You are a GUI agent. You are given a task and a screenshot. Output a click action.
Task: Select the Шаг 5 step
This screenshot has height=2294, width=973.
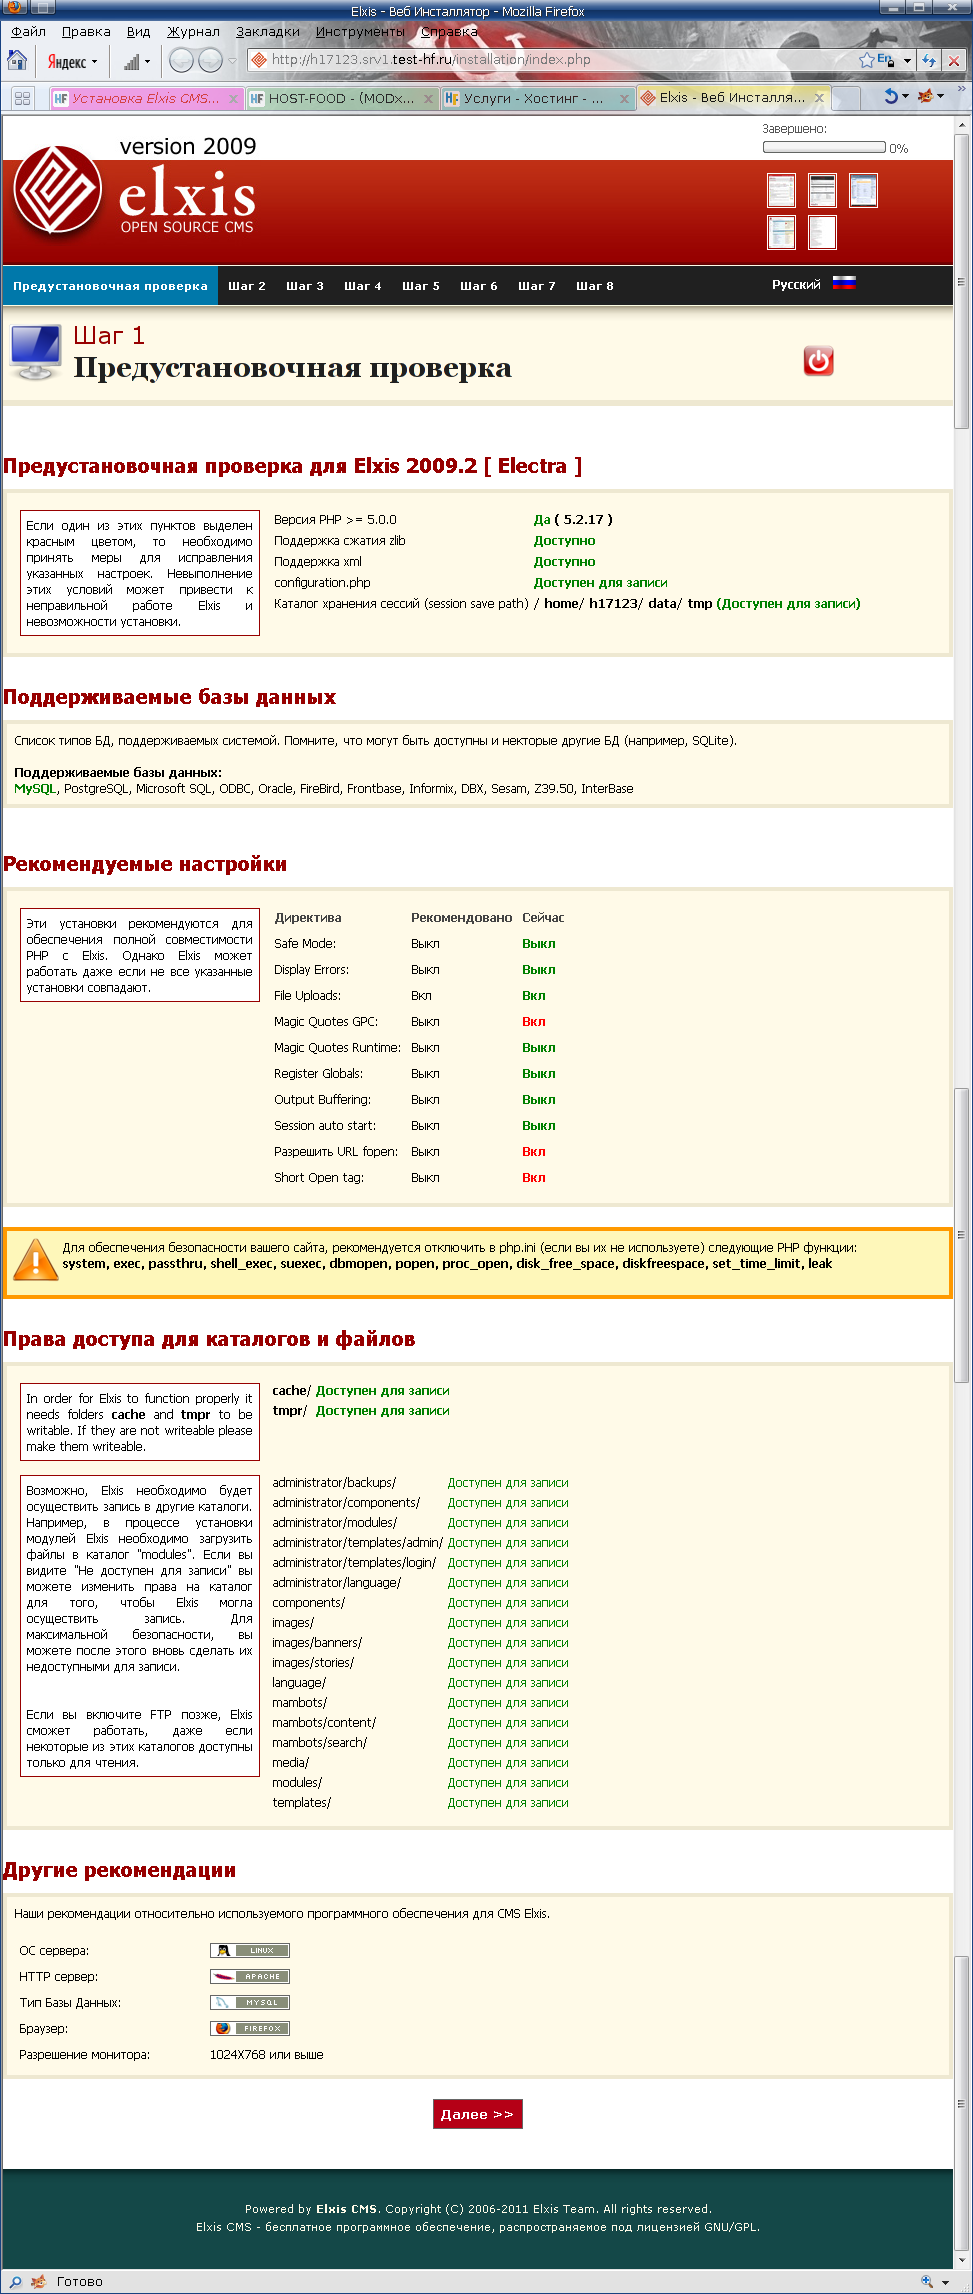point(421,286)
